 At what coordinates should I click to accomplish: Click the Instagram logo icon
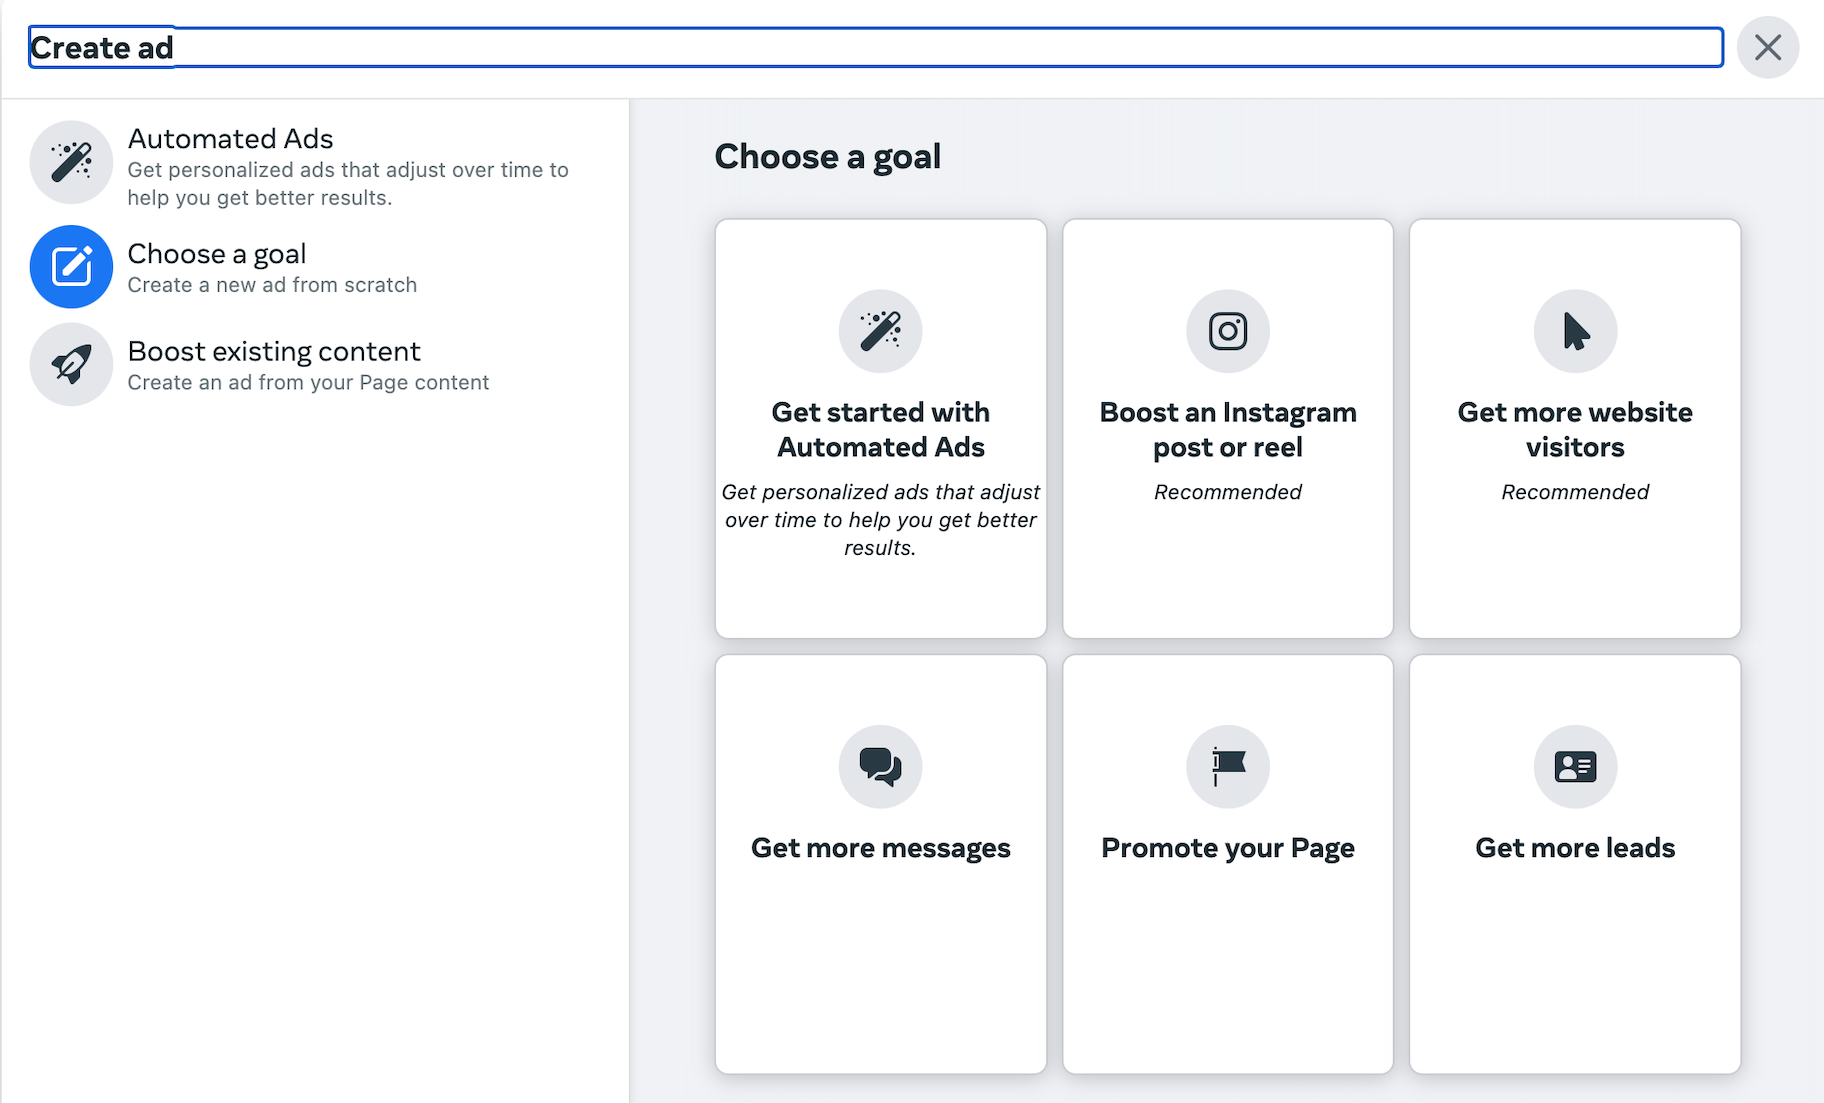point(1227,331)
